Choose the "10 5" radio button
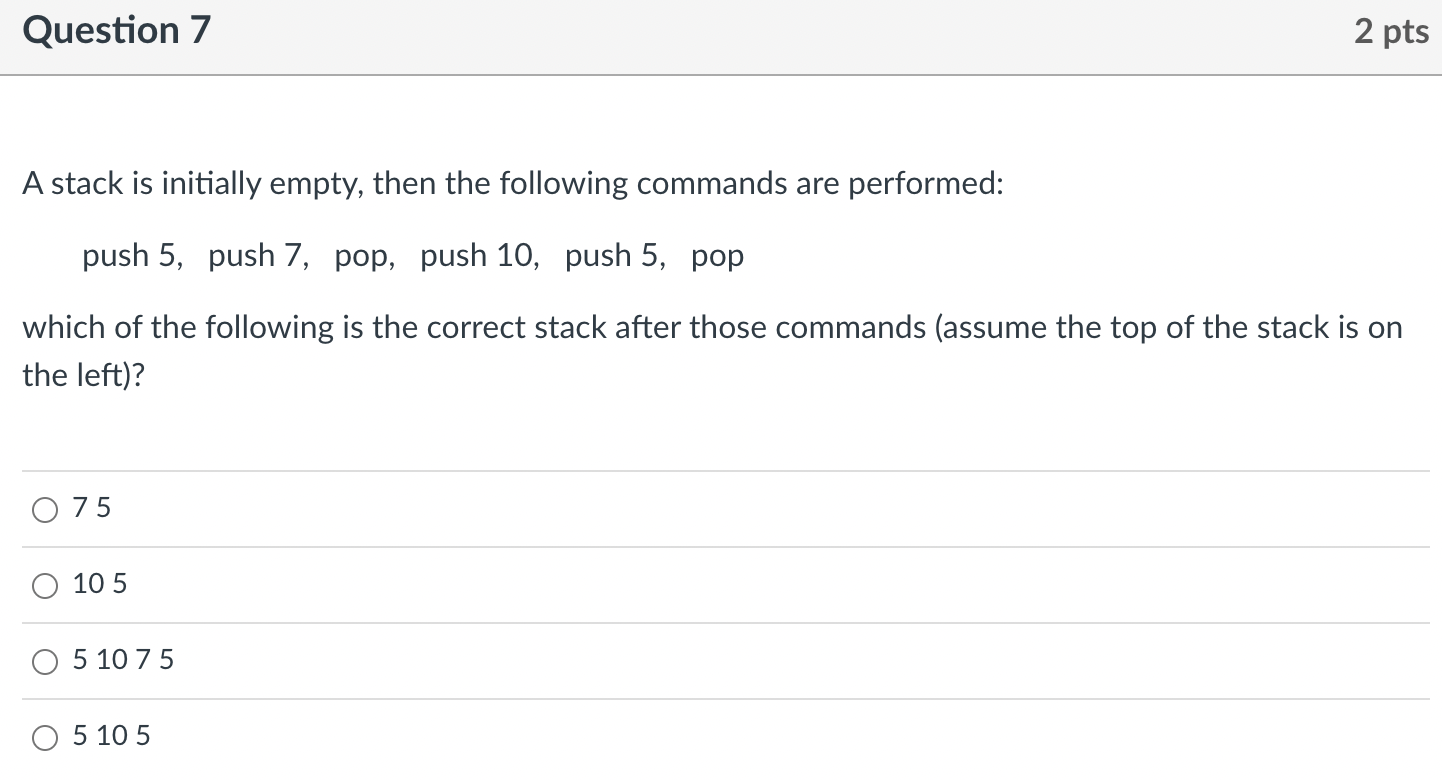Viewport: 1442px width, 780px height. pyautogui.click(x=45, y=587)
